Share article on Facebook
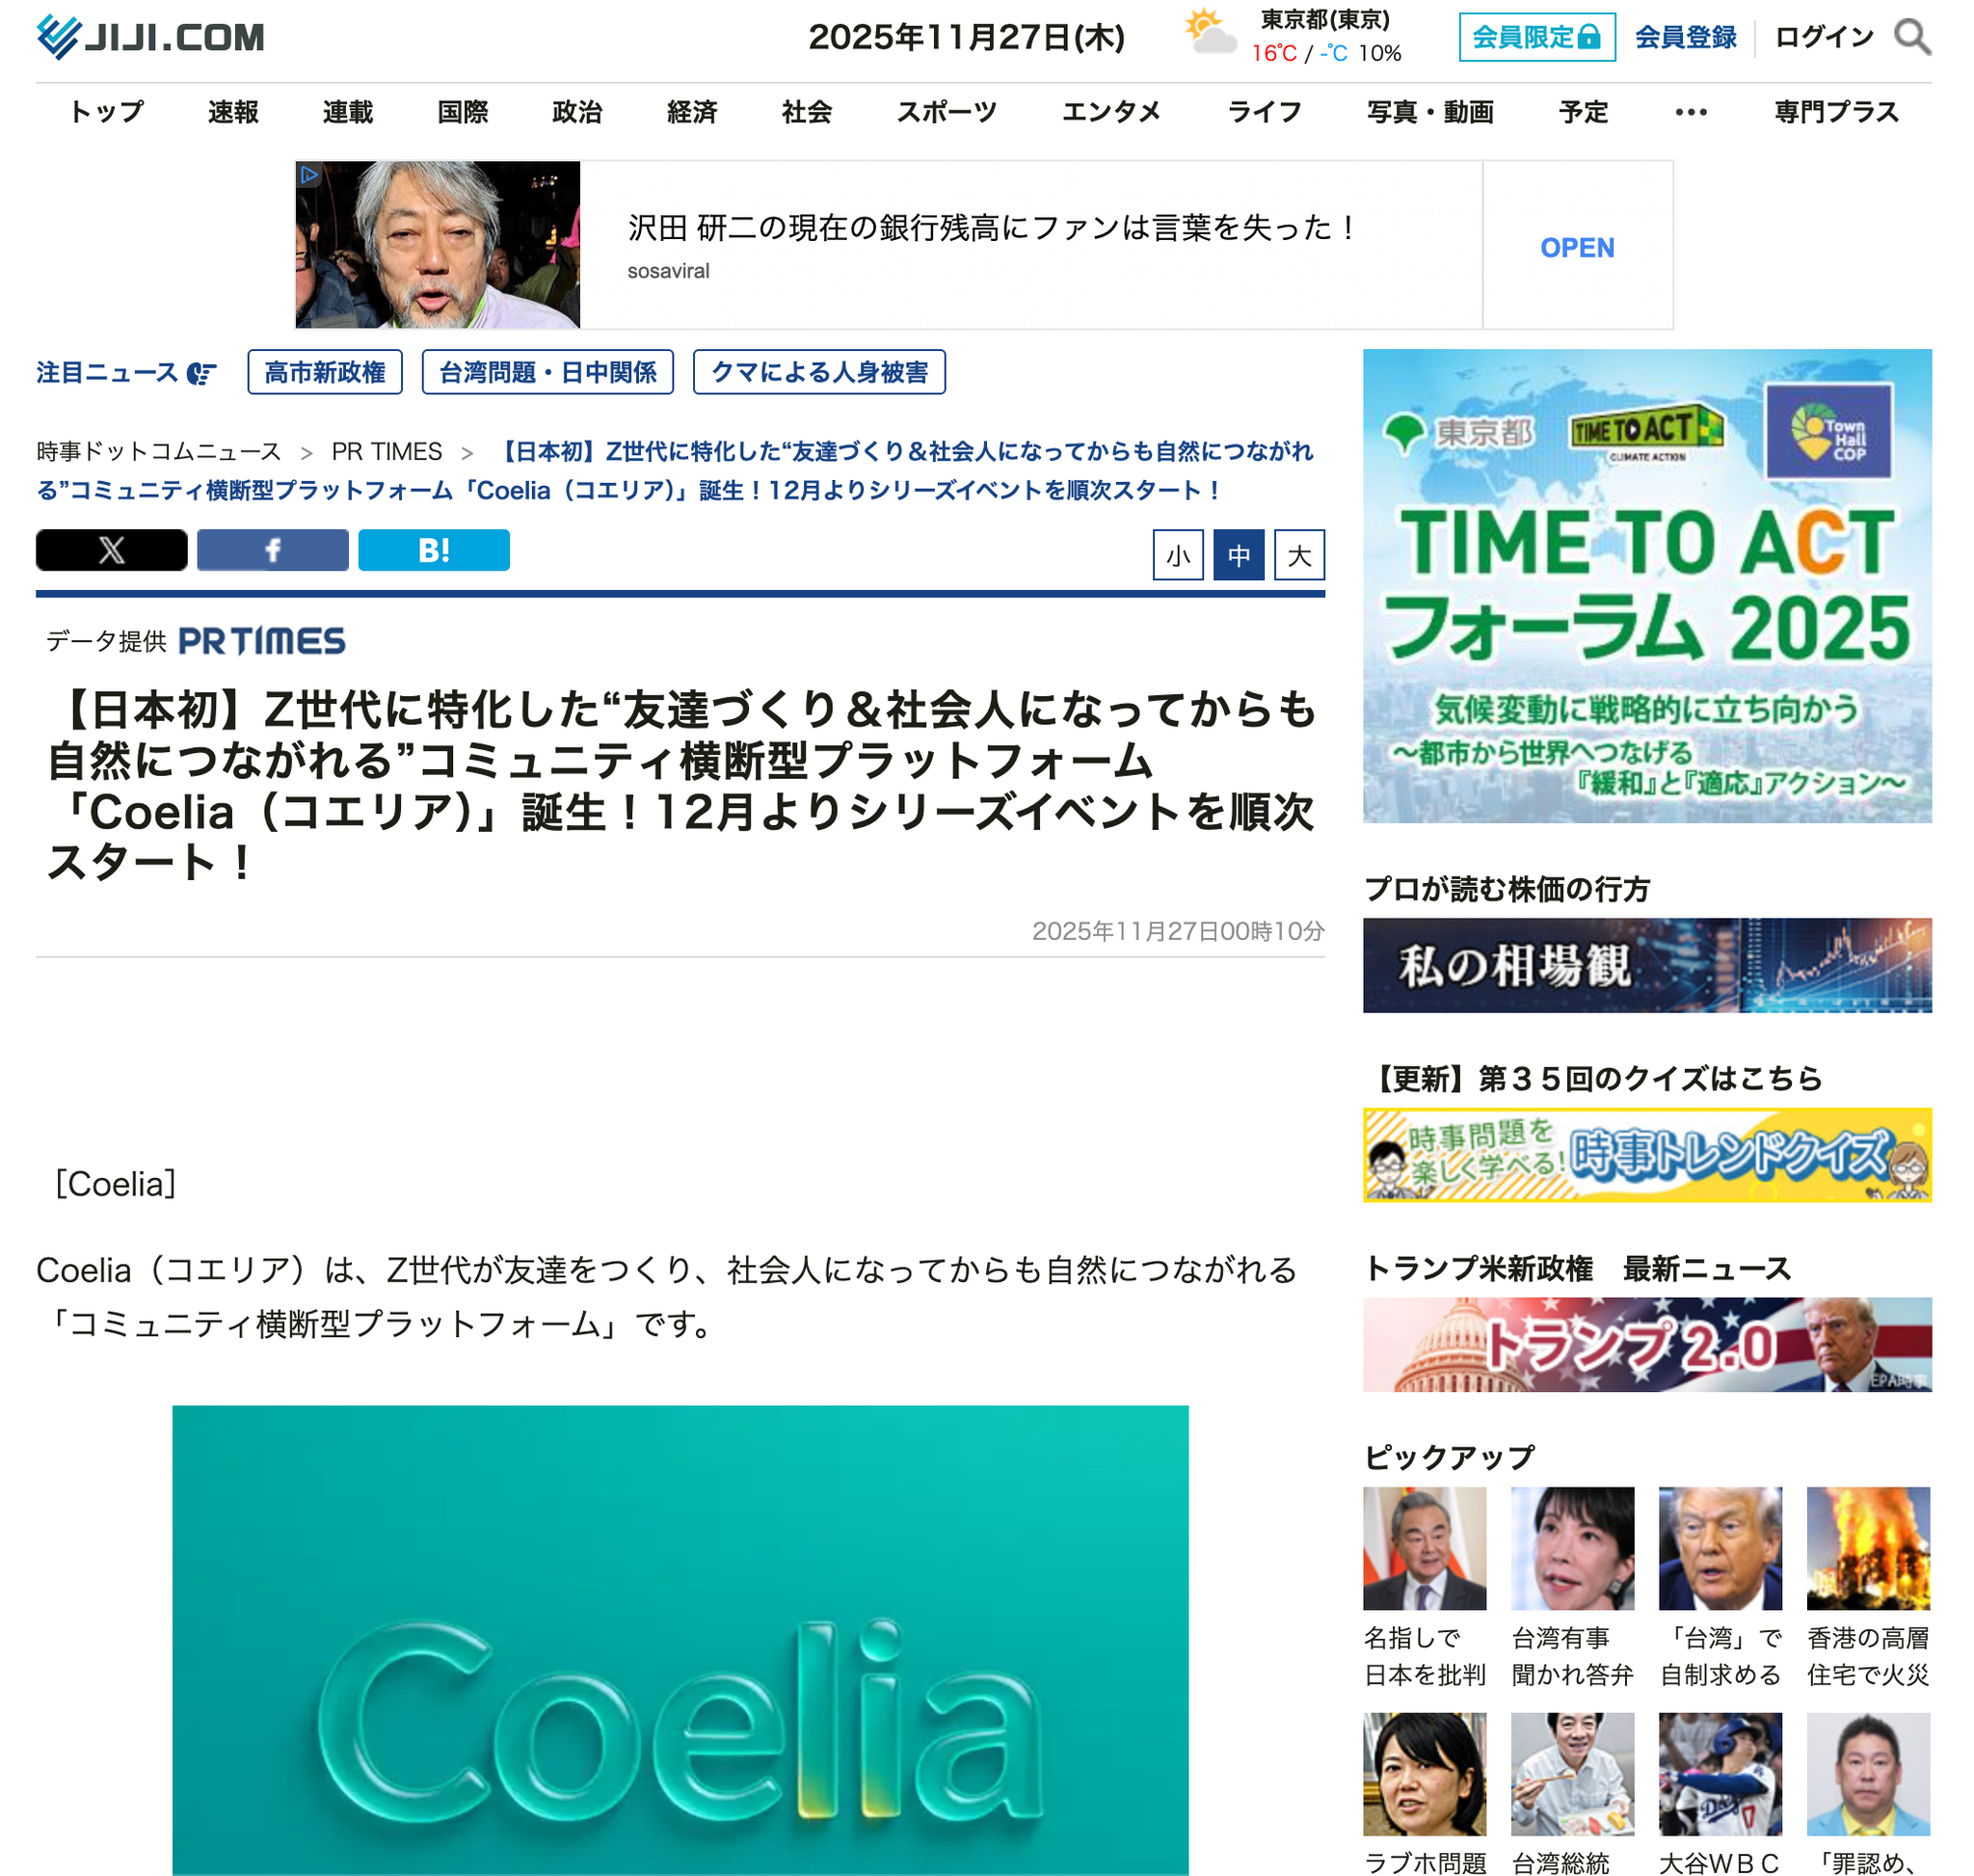The width and height of the screenshot is (1974, 1876). (272, 550)
